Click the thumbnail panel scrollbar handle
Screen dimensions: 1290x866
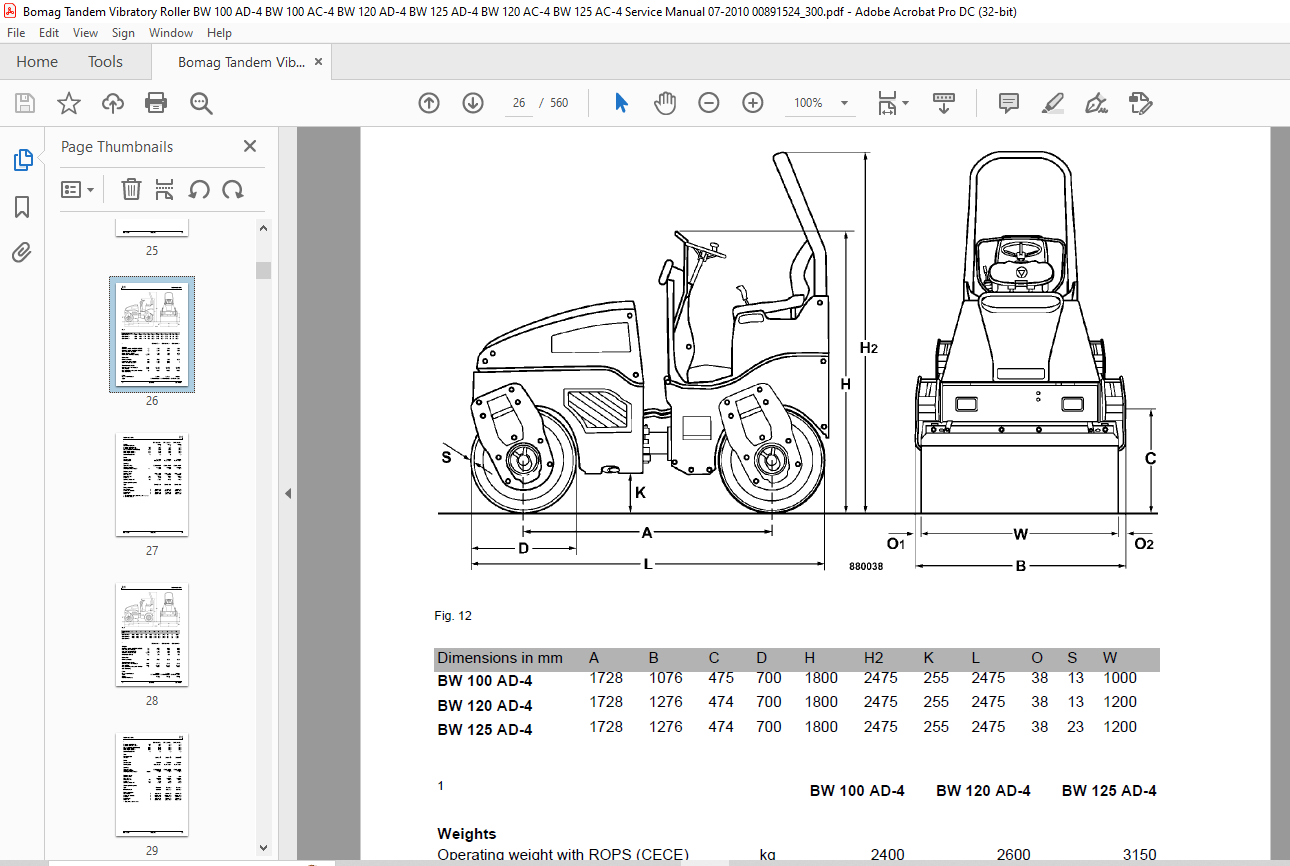pos(264,270)
